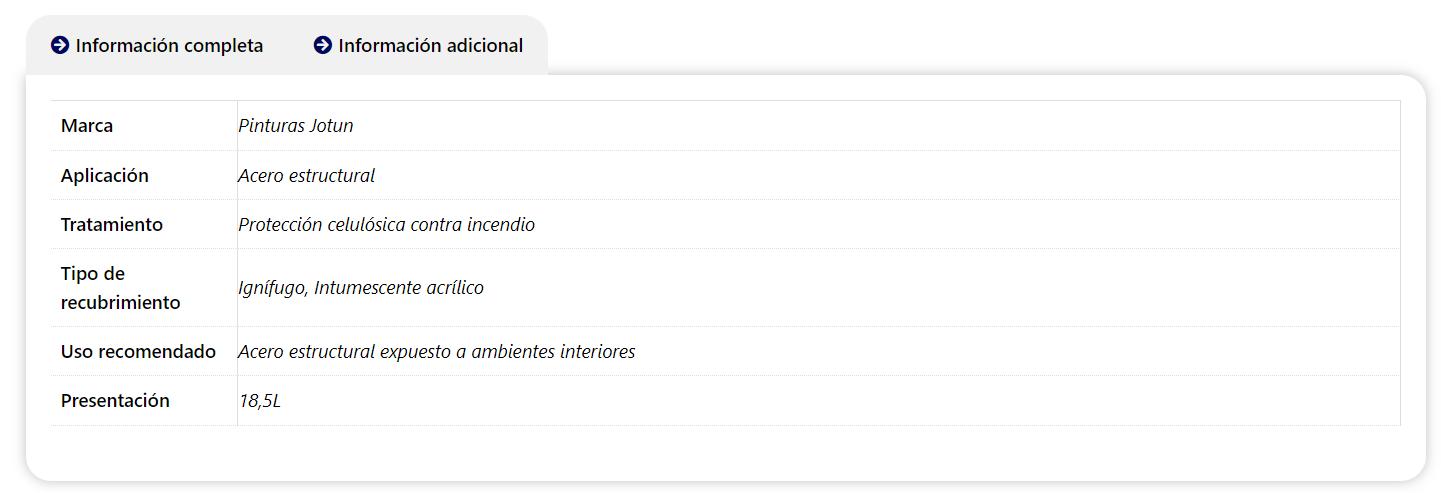Click the 18,5L presentation value
1441x493 pixels.
pyautogui.click(x=260, y=401)
